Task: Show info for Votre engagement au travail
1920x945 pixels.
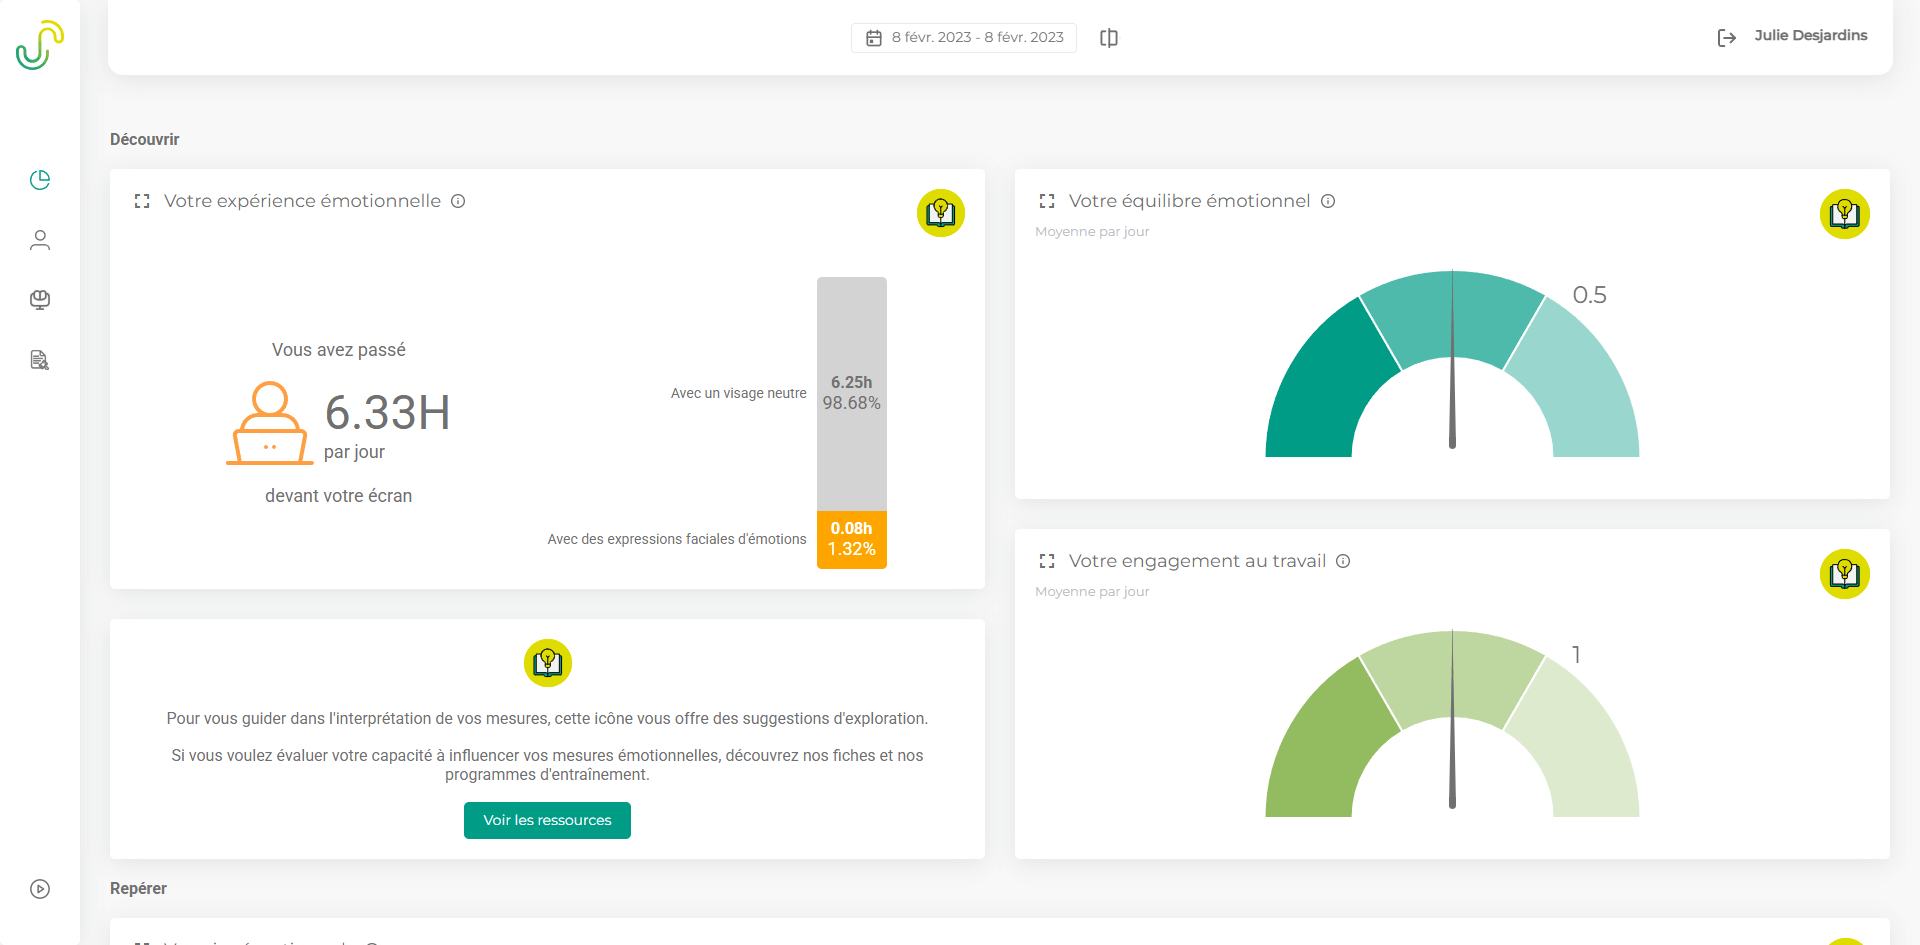Action: pyautogui.click(x=1343, y=561)
